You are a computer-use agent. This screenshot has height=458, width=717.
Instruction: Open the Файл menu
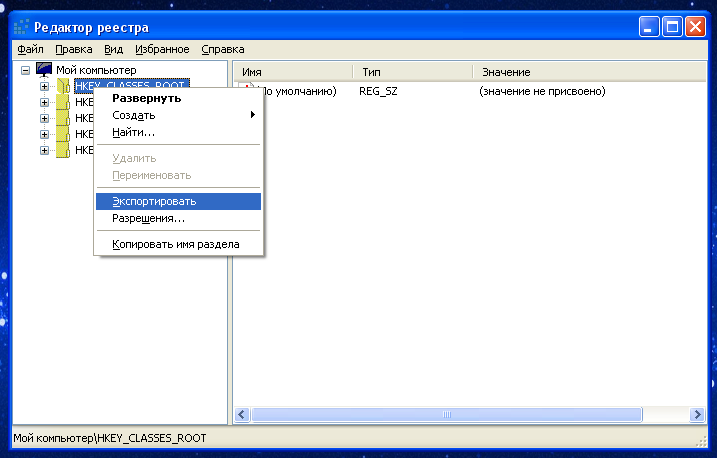[30, 49]
